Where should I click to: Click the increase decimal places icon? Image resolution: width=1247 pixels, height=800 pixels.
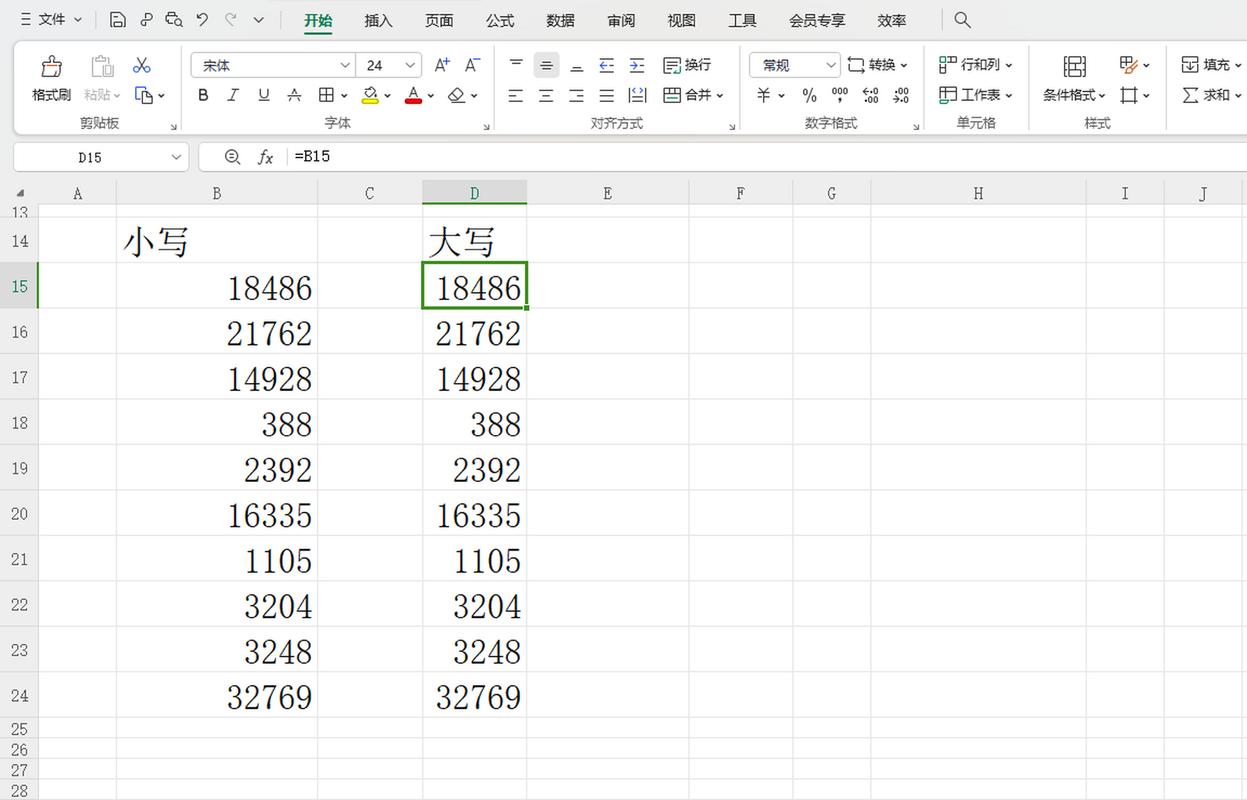click(871, 96)
